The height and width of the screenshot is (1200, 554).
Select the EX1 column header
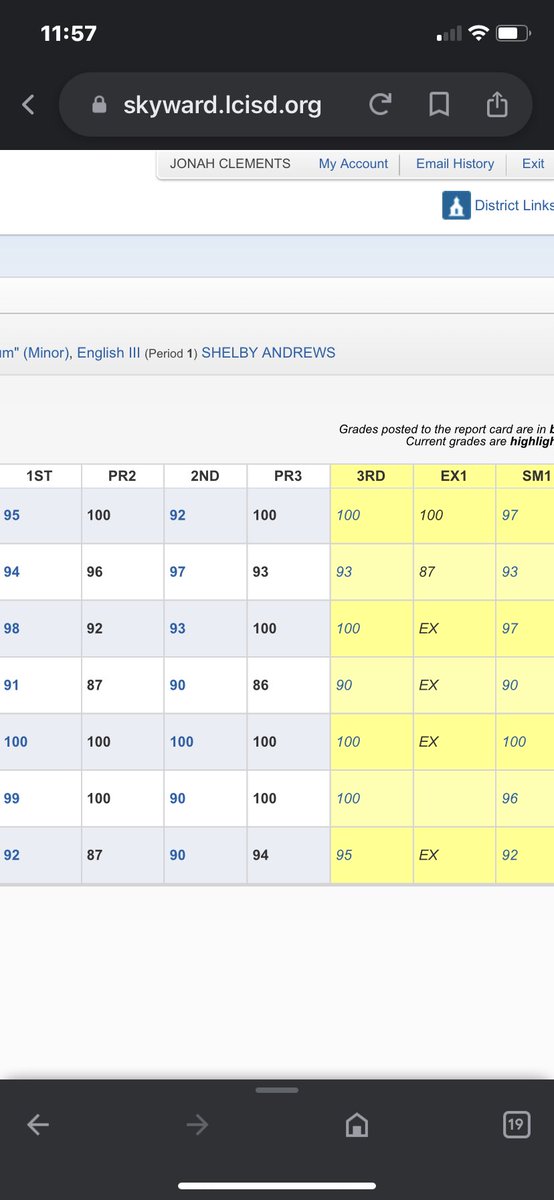click(x=454, y=476)
